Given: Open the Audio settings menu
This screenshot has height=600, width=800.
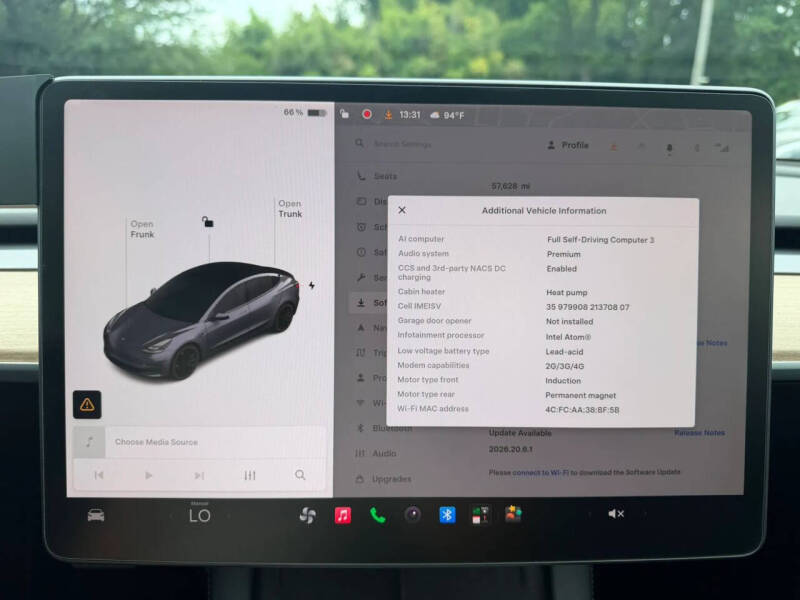Looking at the screenshot, I should pyautogui.click(x=376, y=453).
